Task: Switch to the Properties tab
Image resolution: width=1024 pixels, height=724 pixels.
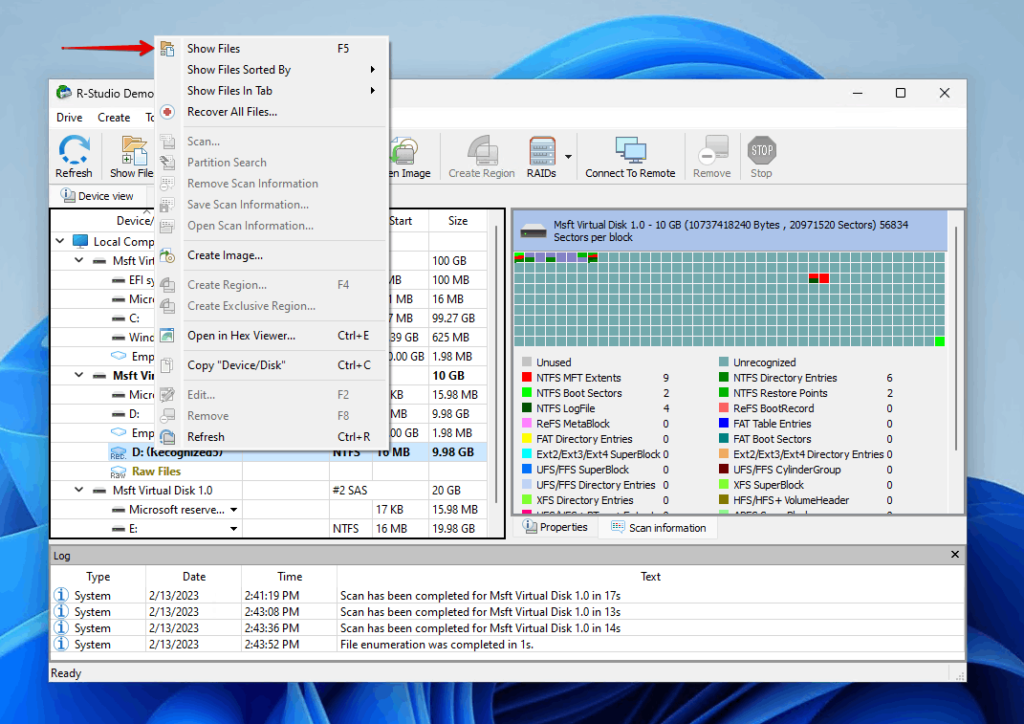Action: (556, 527)
